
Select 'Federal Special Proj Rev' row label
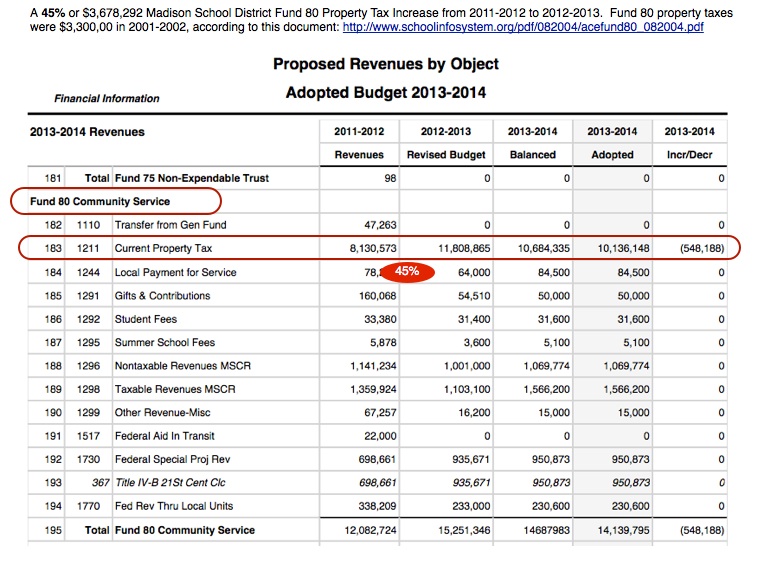172,460
